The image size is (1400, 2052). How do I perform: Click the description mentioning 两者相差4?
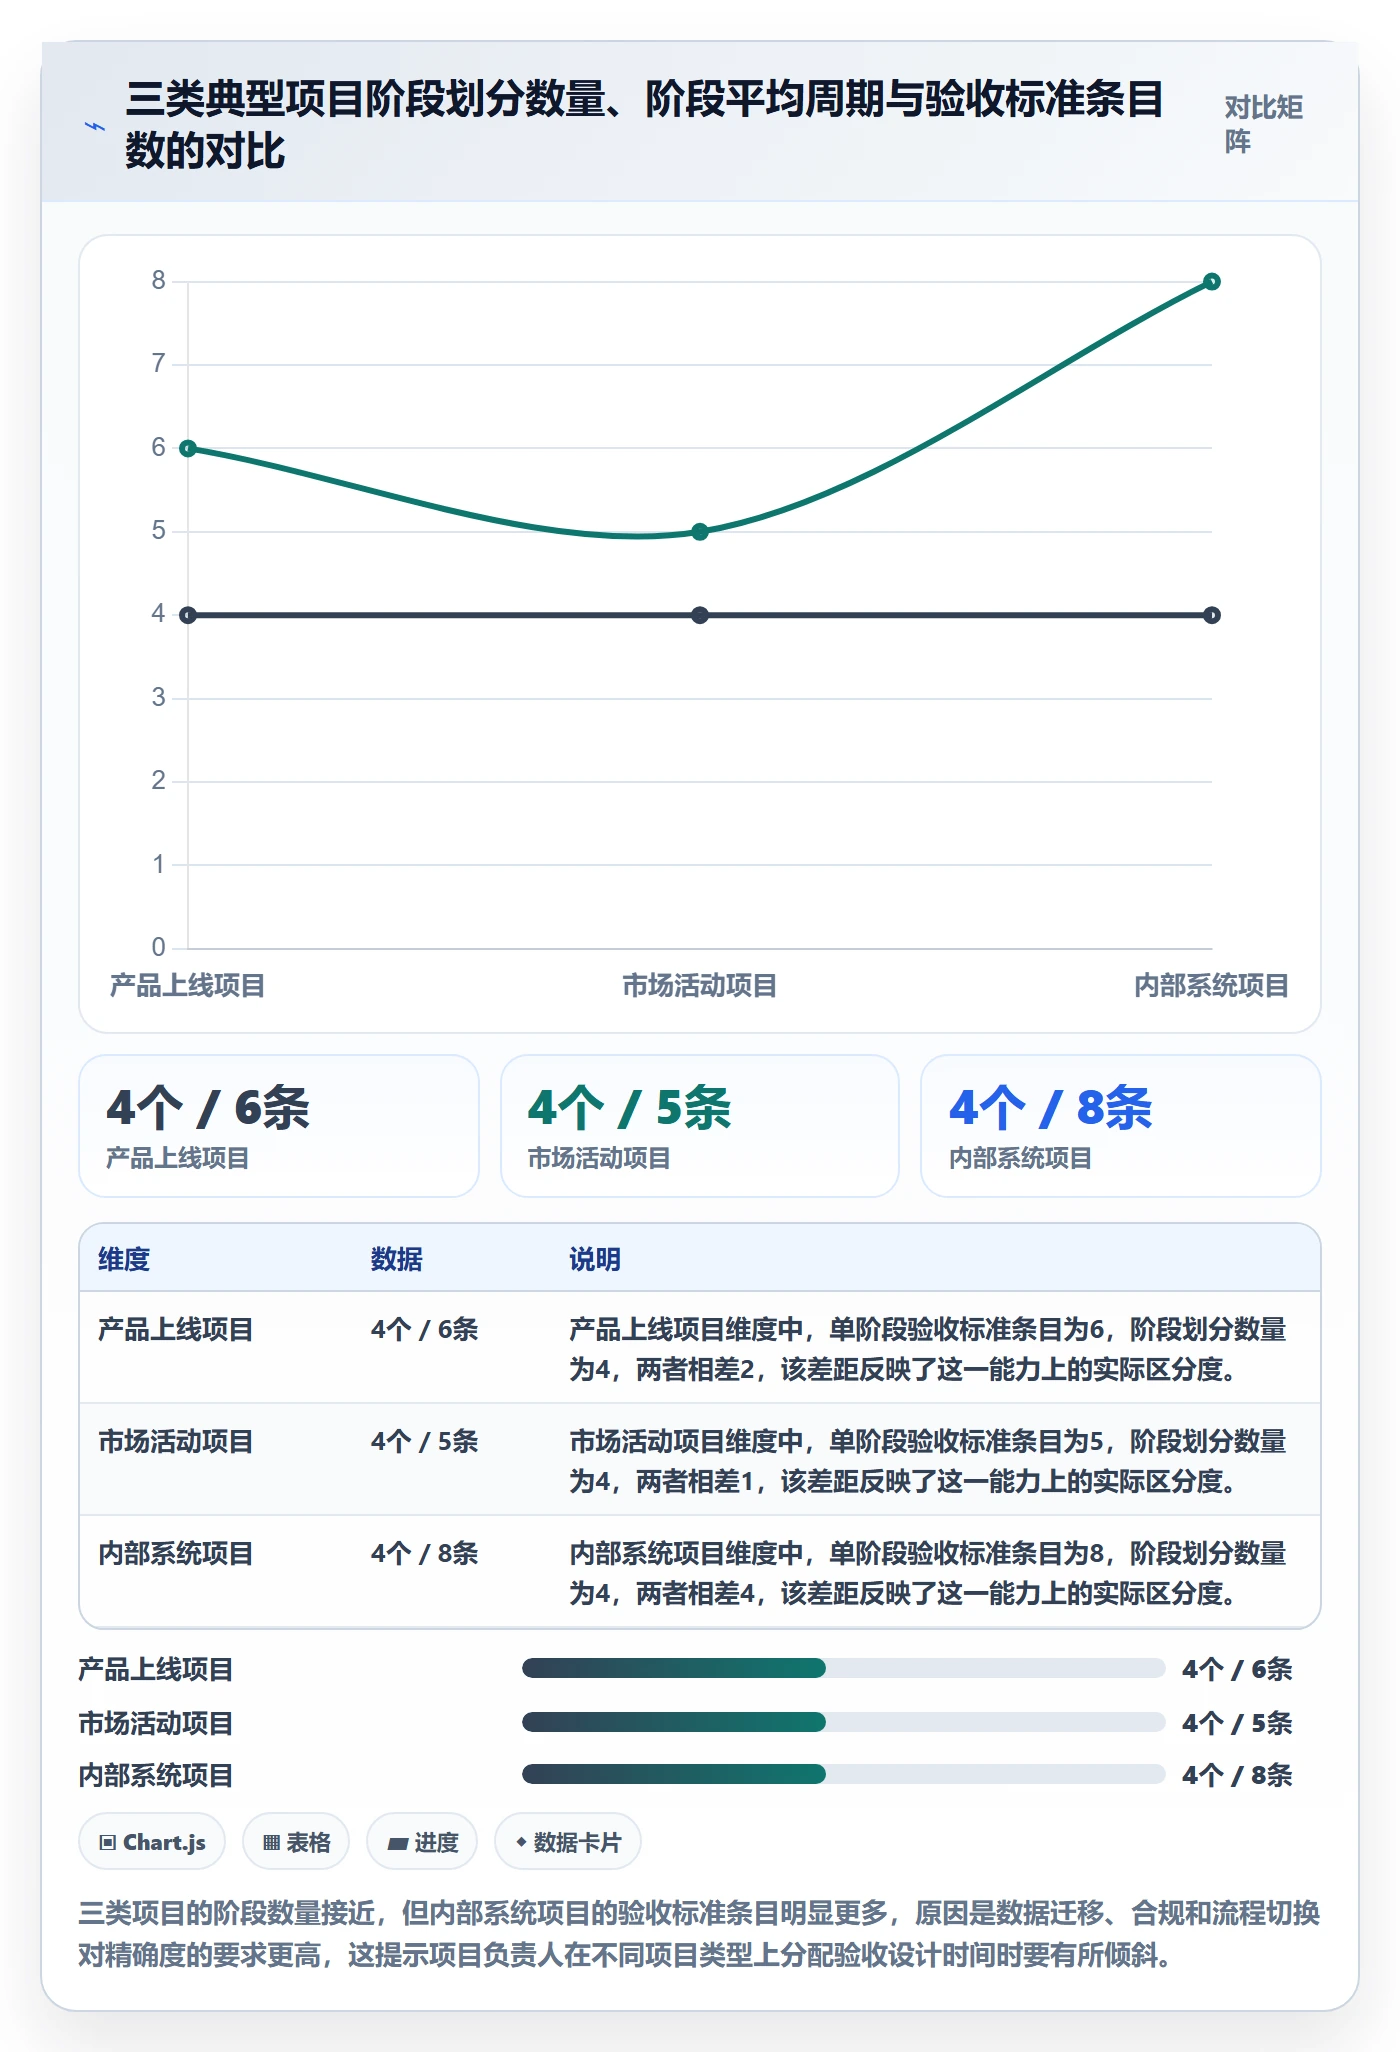(928, 1573)
